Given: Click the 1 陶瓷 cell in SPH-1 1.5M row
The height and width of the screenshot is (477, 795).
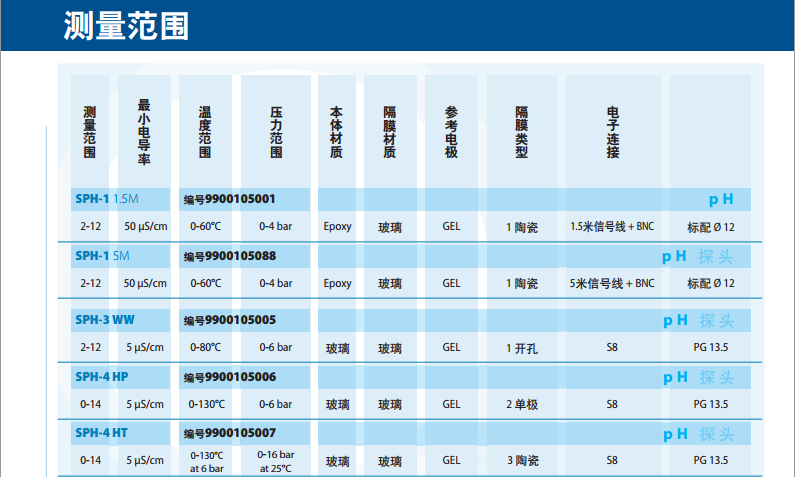Looking at the screenshot, I should coord(522,227).
